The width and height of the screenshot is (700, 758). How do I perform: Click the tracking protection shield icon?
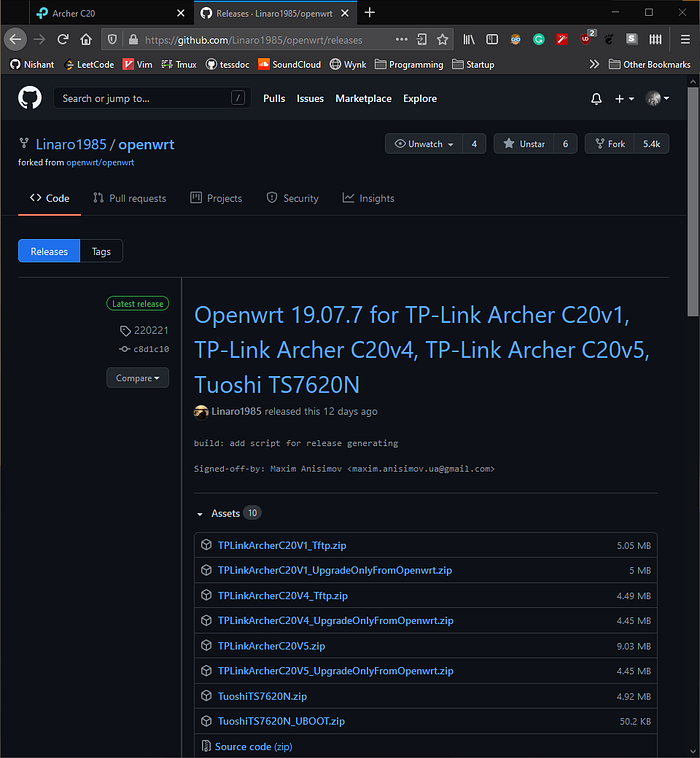[112, 40]
